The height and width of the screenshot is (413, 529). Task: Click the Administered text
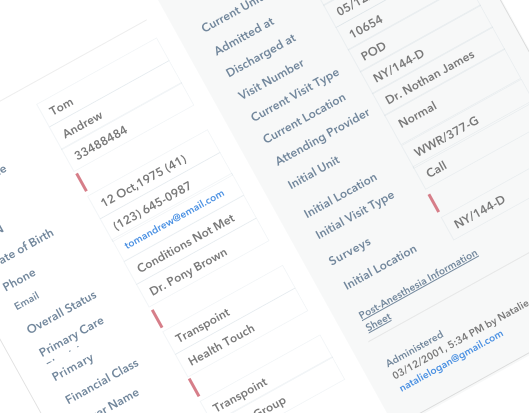coord(414,349)
